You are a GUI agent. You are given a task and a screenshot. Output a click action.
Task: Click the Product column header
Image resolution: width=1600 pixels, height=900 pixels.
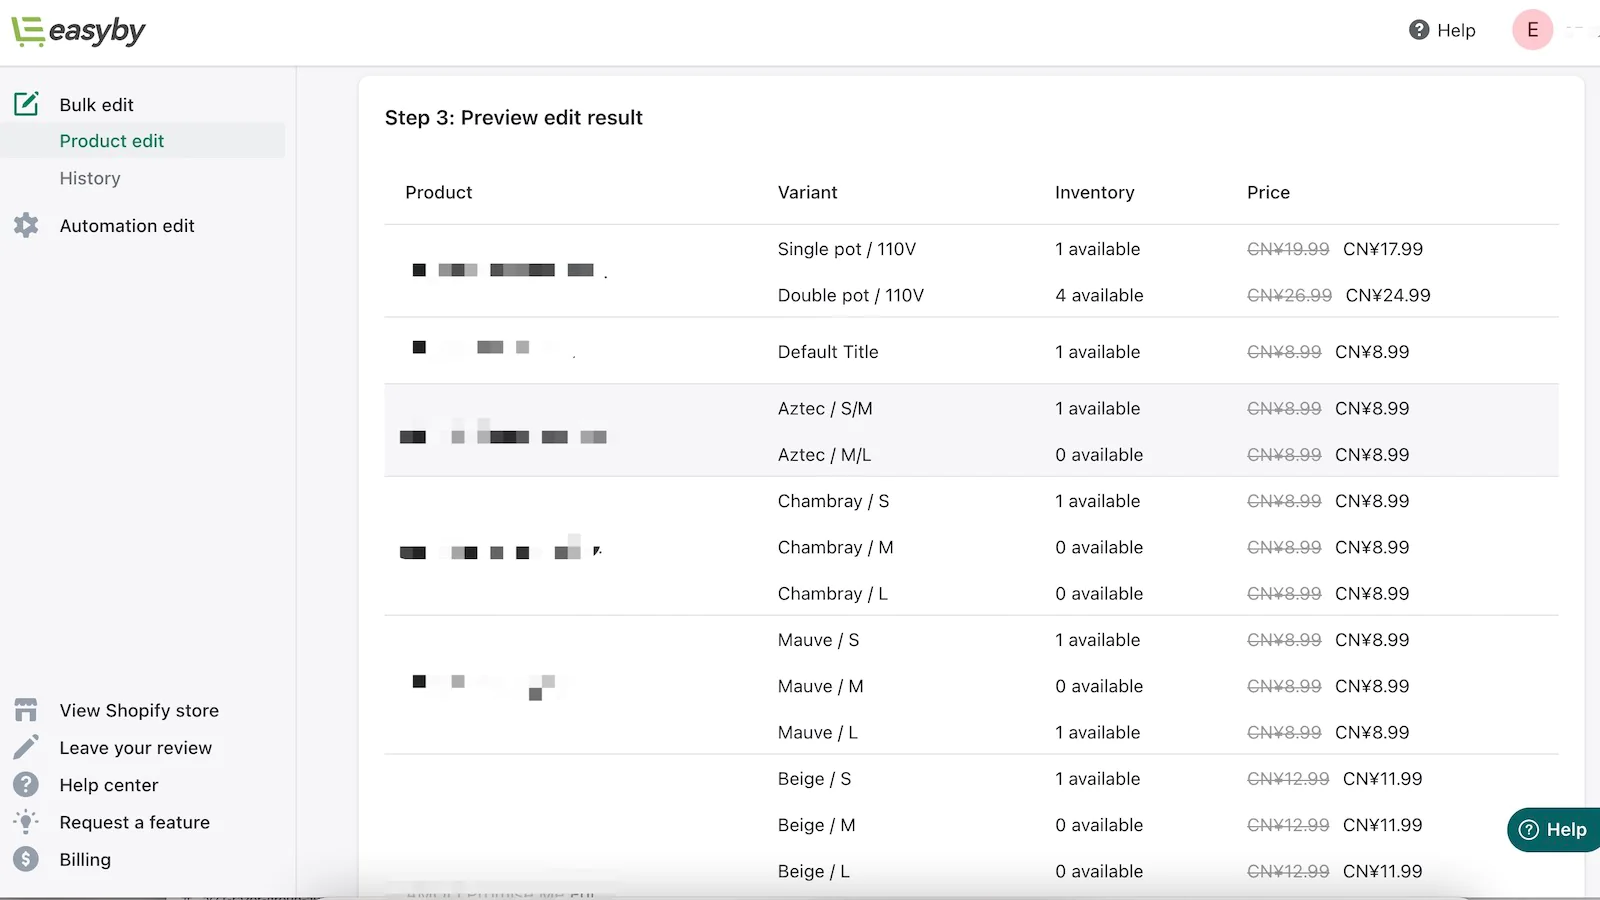(x=439, y=192)
